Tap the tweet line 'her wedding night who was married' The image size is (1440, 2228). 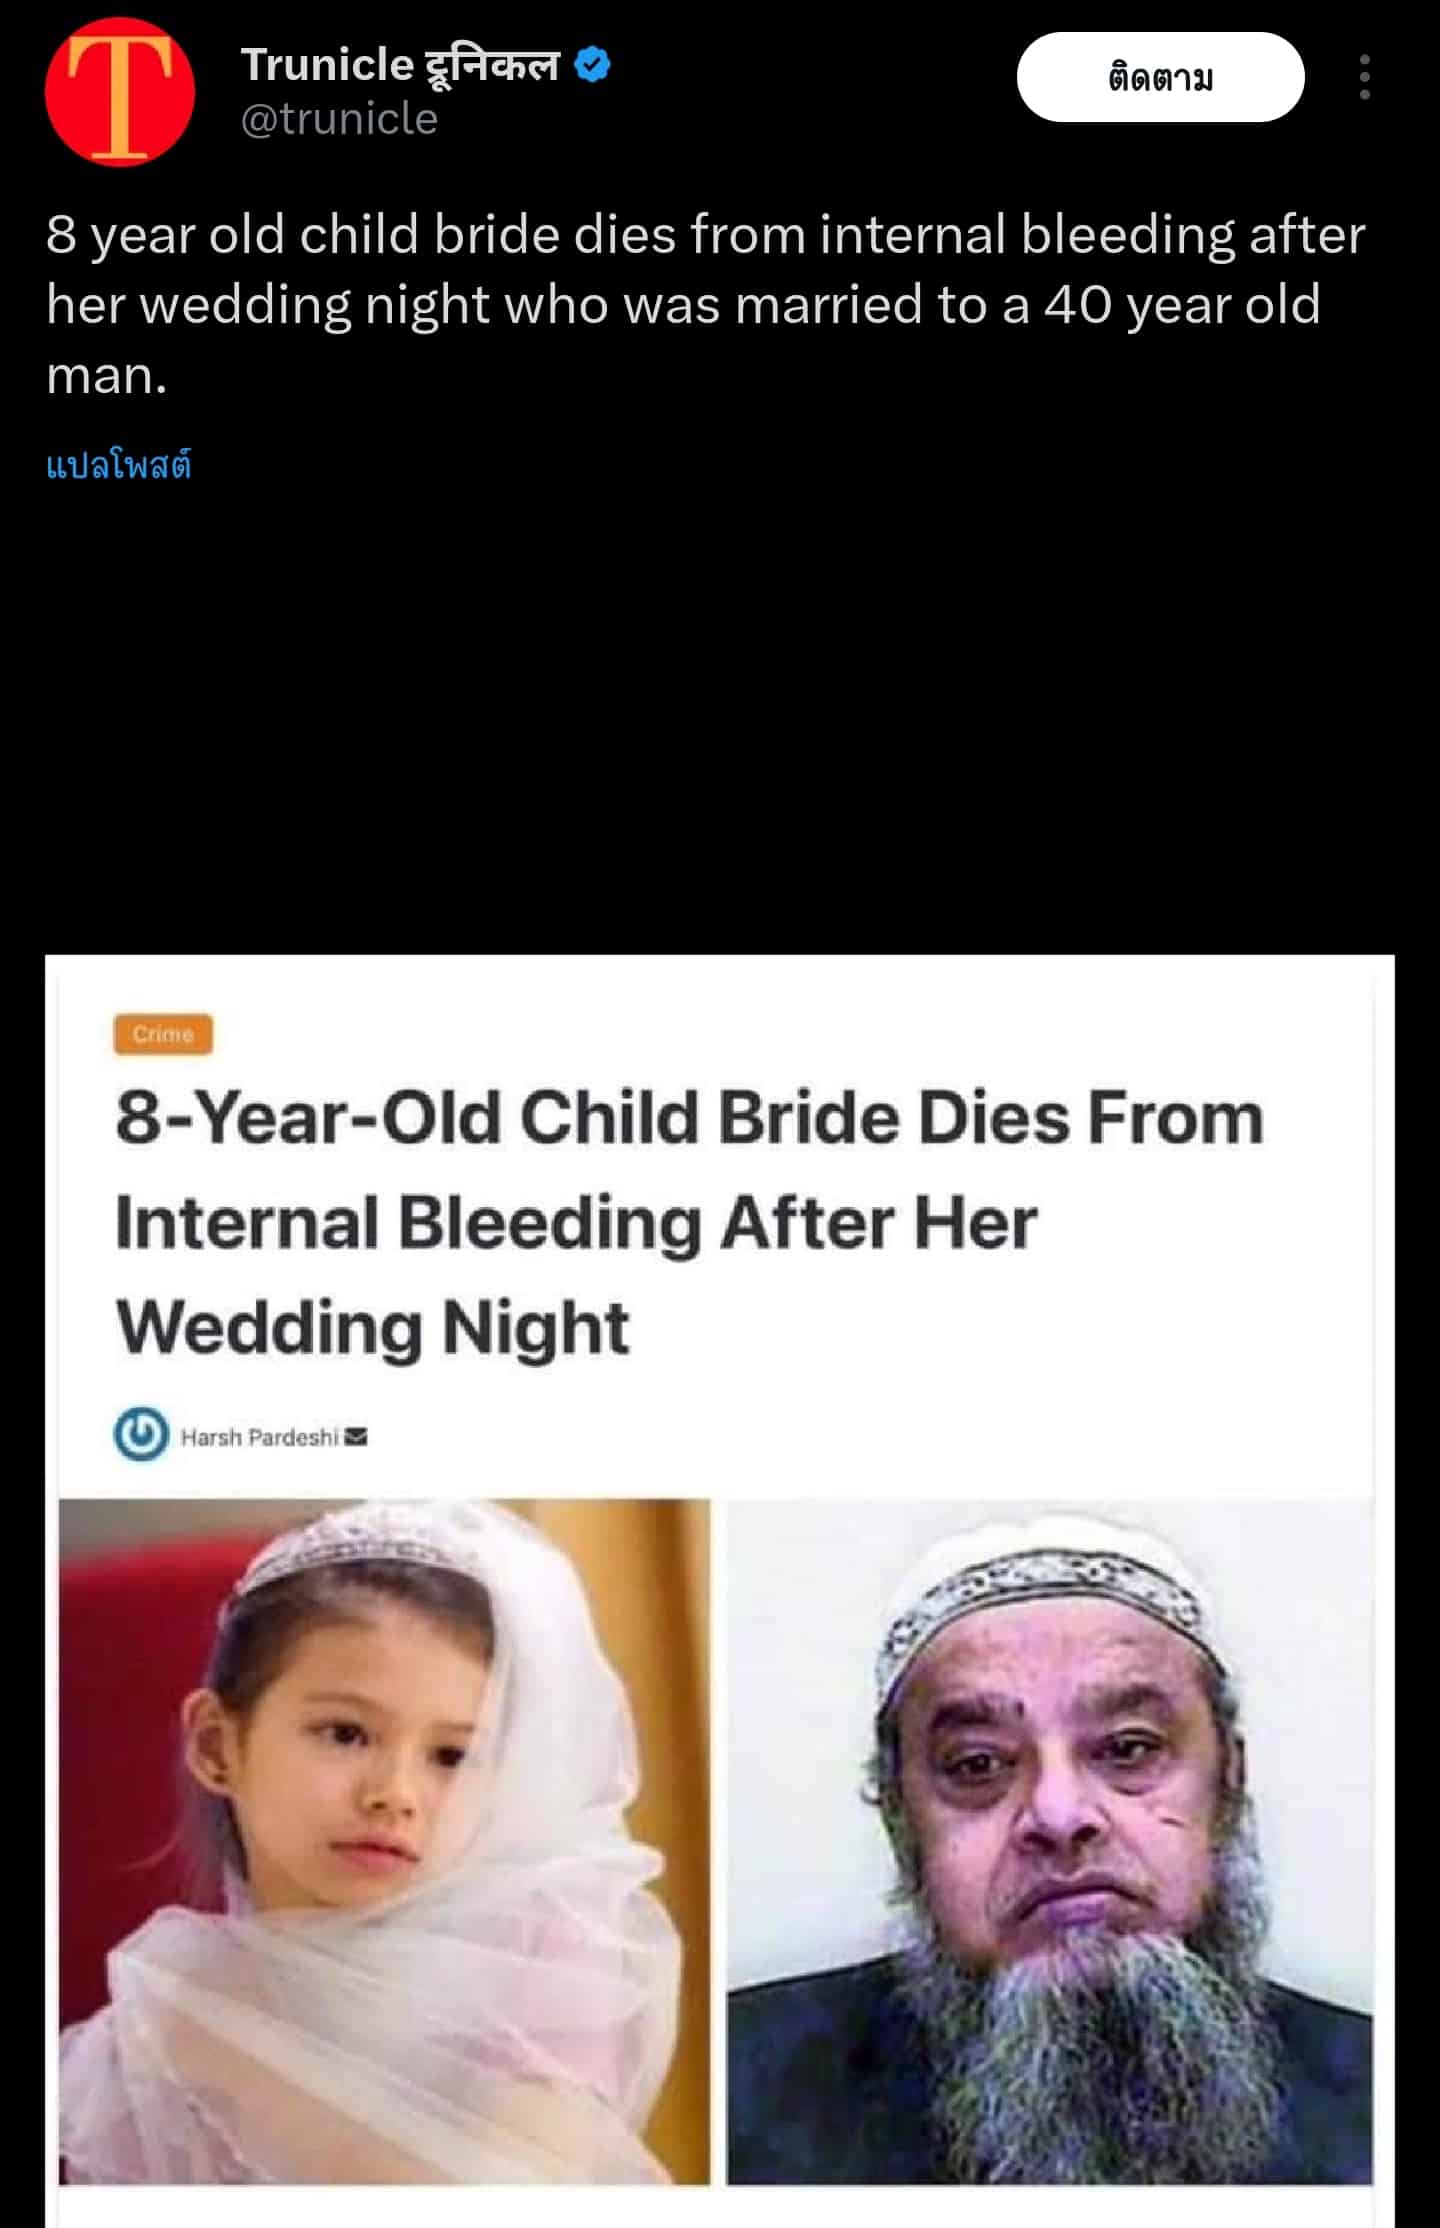[x=483, y=304]
